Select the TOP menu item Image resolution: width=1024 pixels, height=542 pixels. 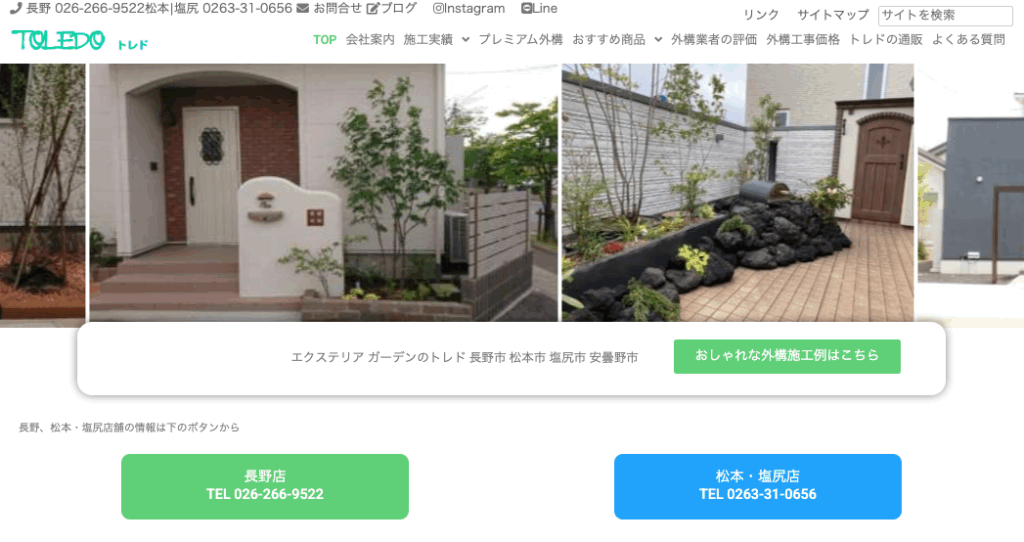[325, 40]
